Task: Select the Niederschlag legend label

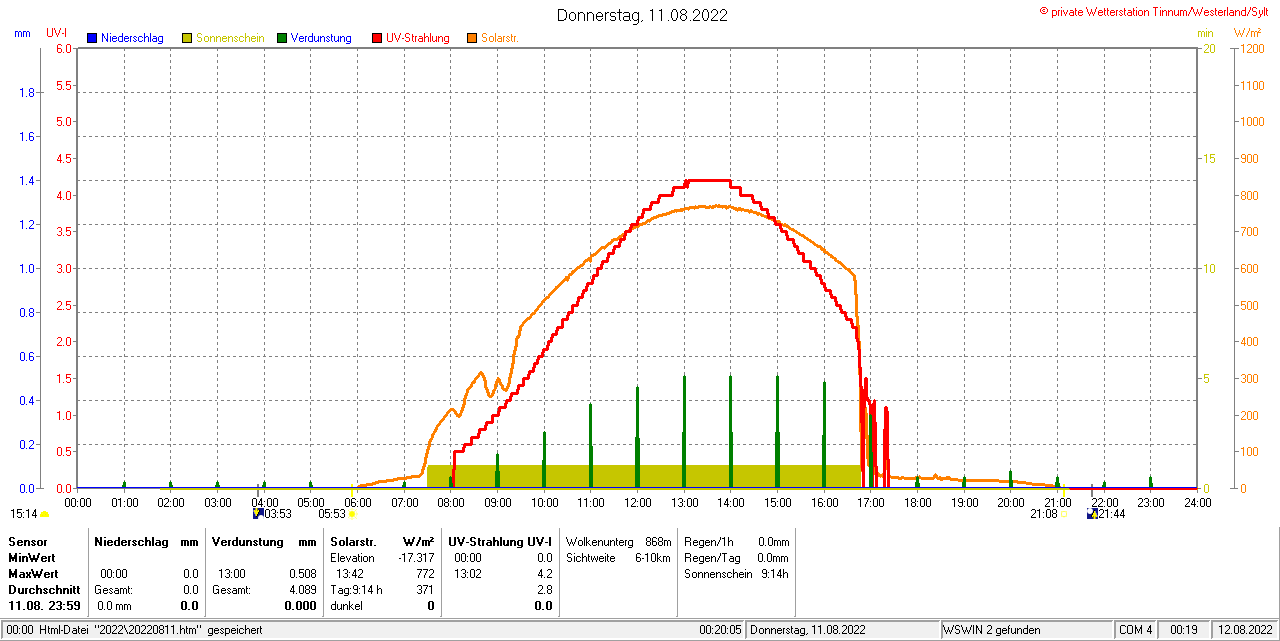Action: pyautogui.click(x=134, y=38)
